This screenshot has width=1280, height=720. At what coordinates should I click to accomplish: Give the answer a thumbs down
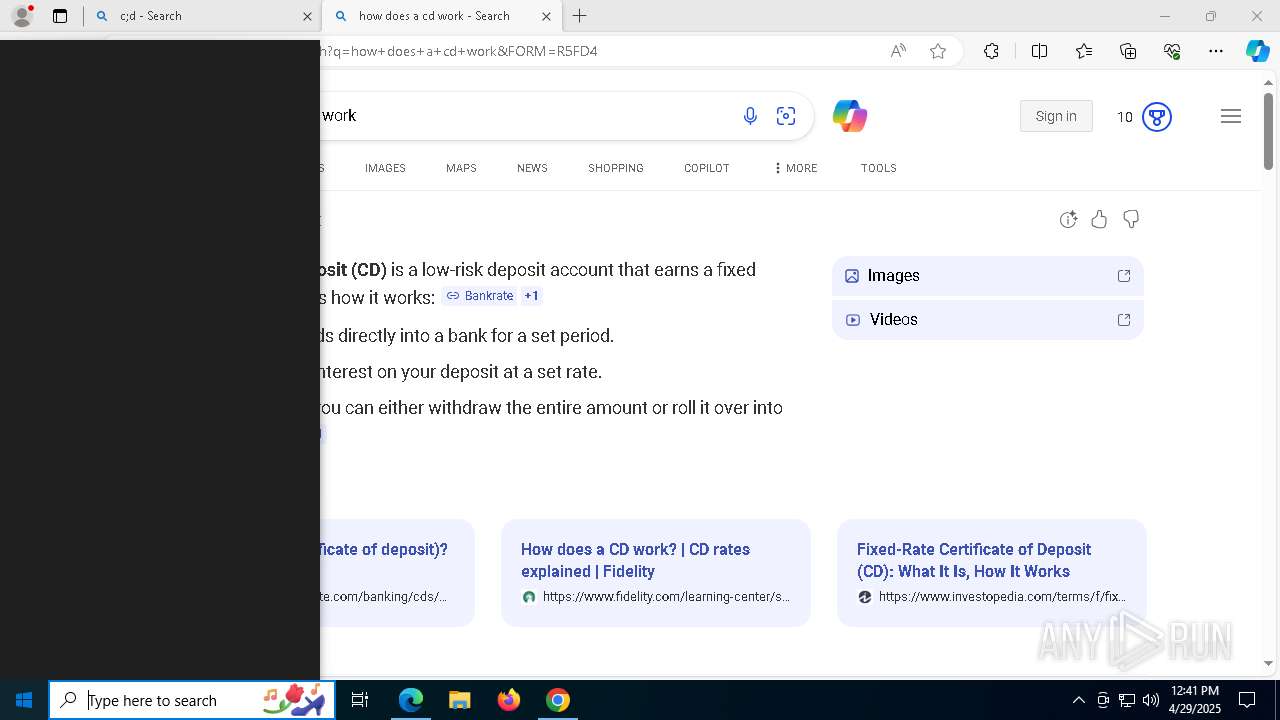pos(1131,219)
